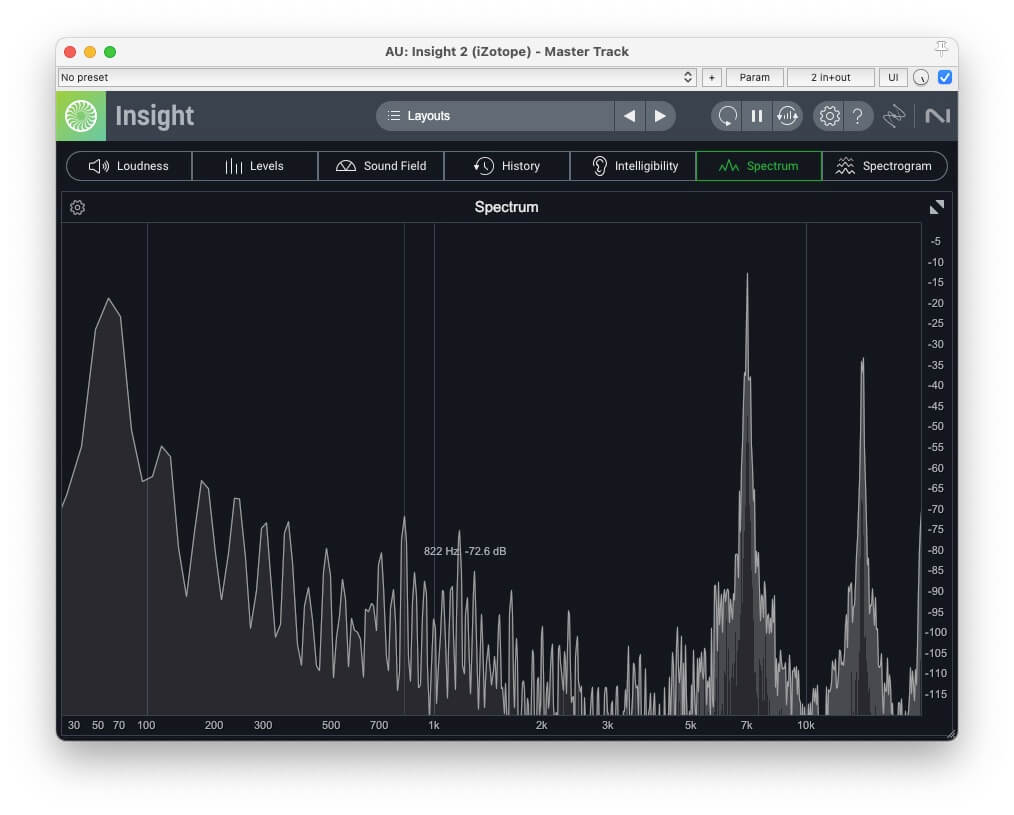Screen dimensions: 1014x815
Task: Click the round knob icon by UI button
Action: click(x=921, y=77)
